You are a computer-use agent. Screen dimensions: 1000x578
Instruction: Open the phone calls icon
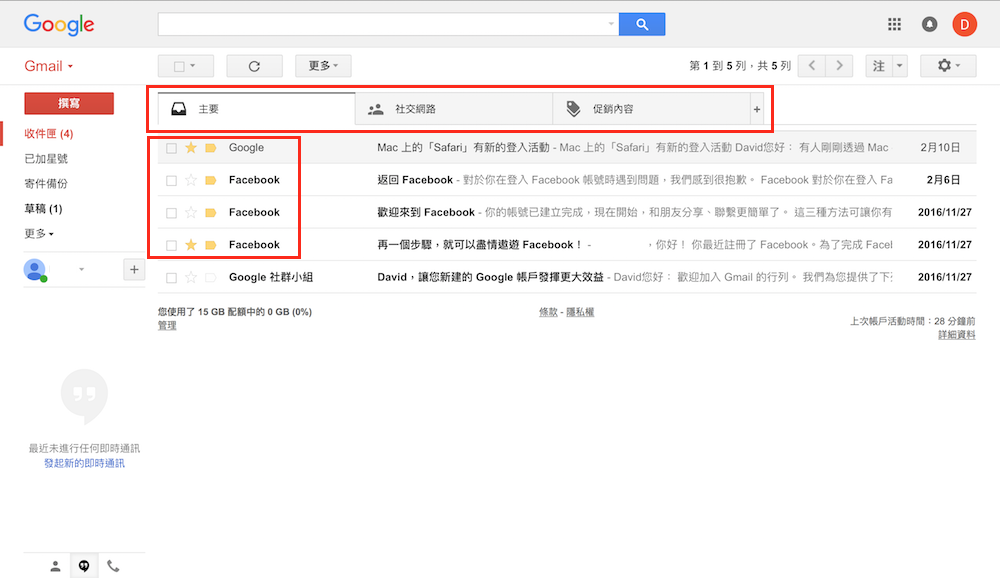(x=113, y=566)
